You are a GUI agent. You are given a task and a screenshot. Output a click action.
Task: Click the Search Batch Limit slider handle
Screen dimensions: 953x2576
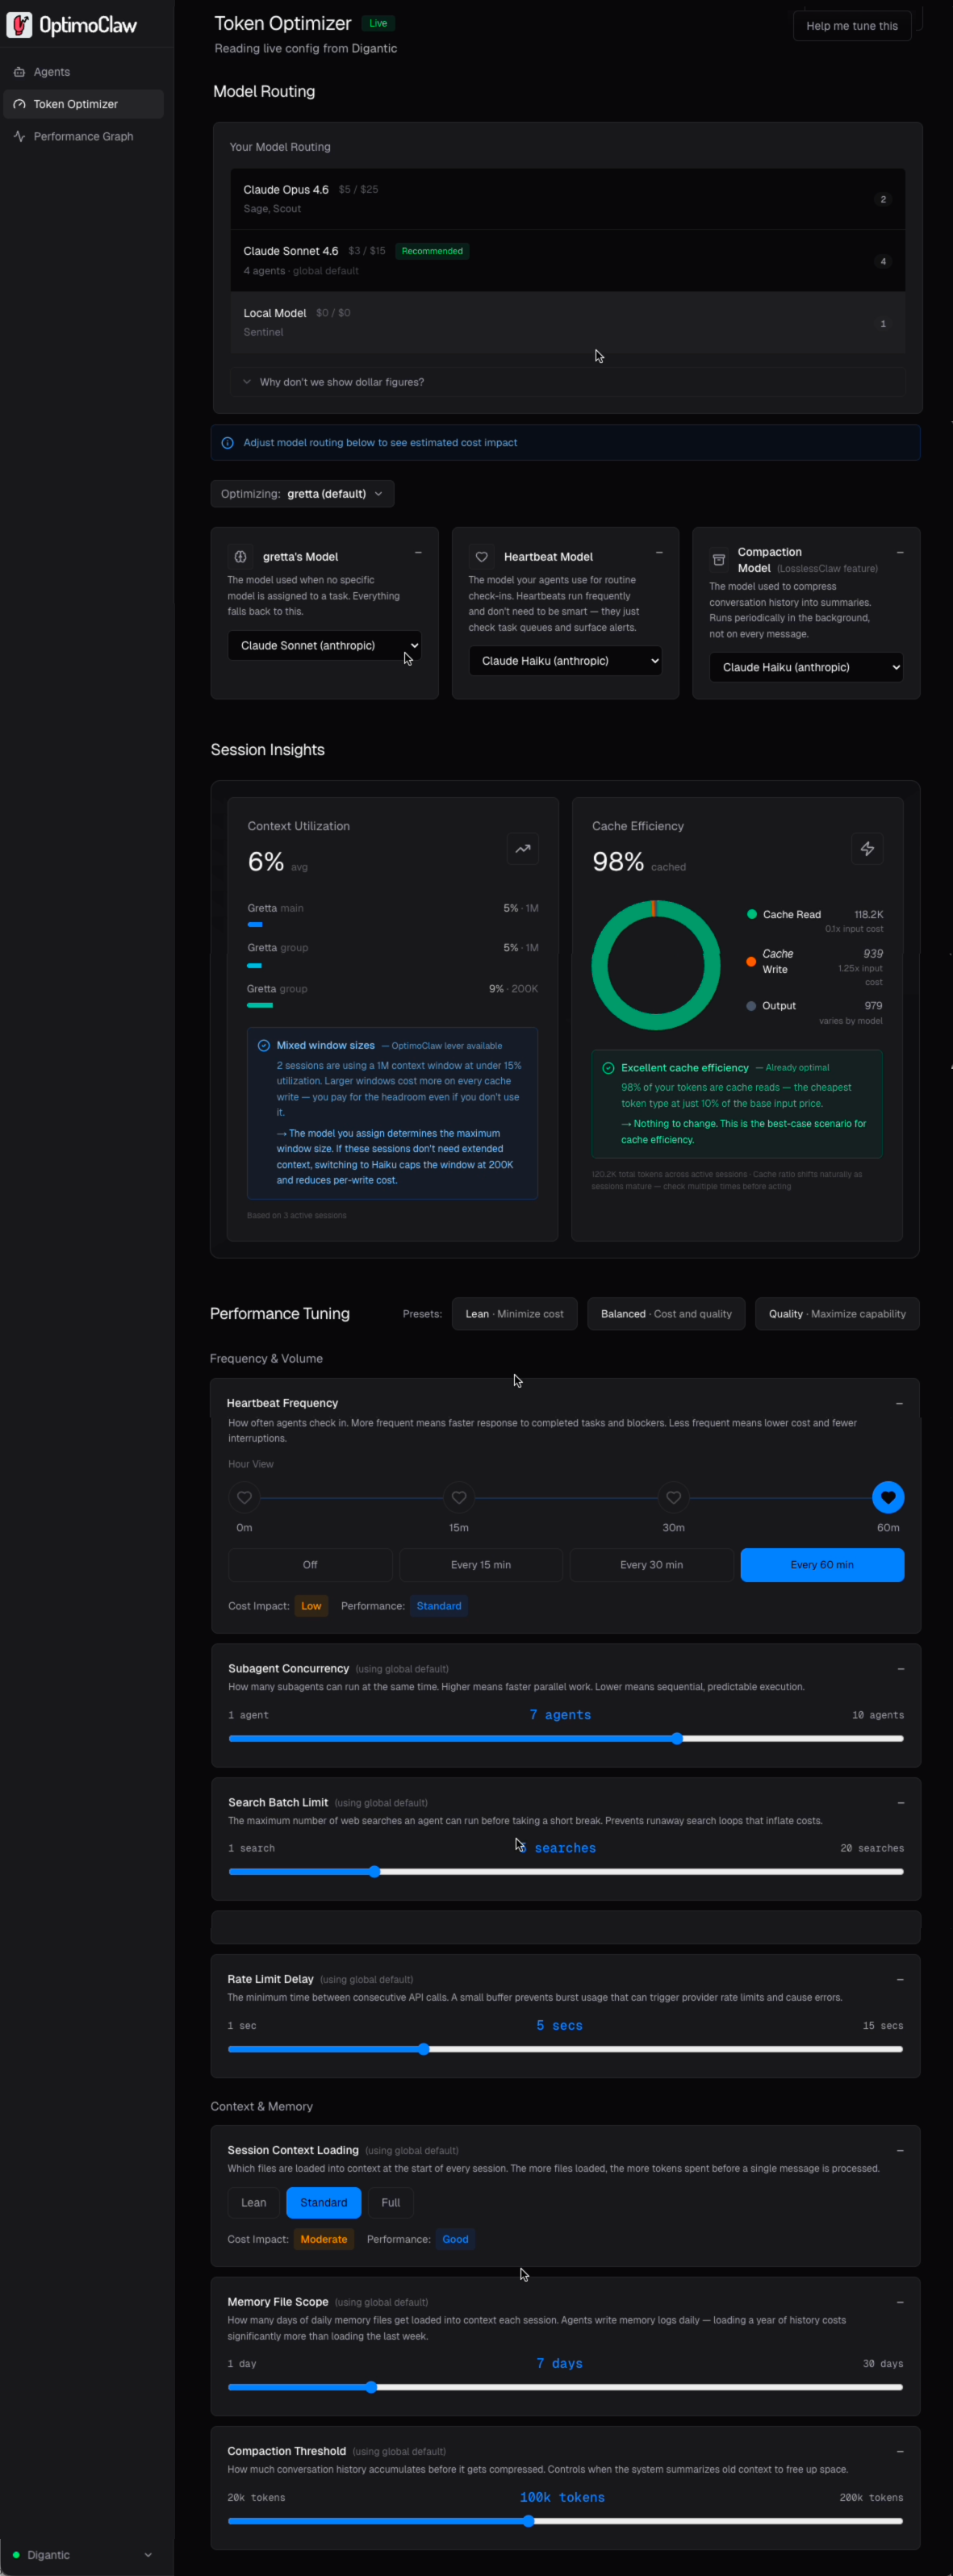(374, 1872)
